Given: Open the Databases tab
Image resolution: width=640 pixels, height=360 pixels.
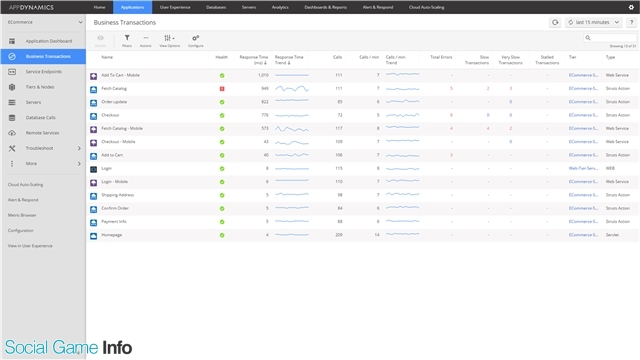Looking at the screenshot, I should click(216, 7).
